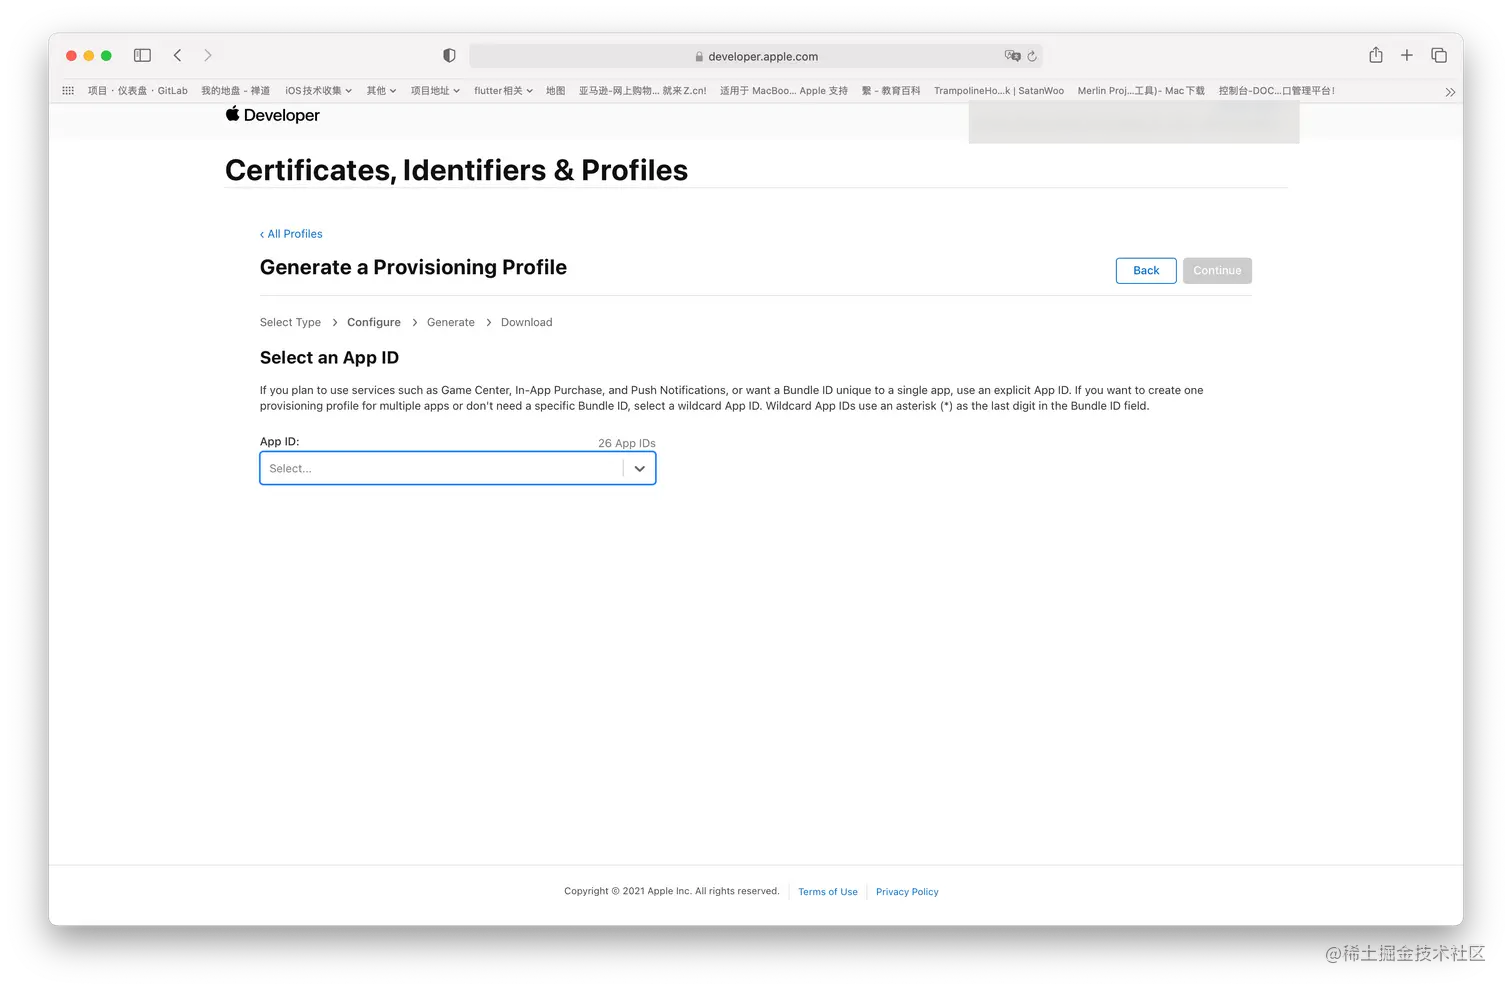
Task: Click the Select an App ID heading
Action: point(329,358)
